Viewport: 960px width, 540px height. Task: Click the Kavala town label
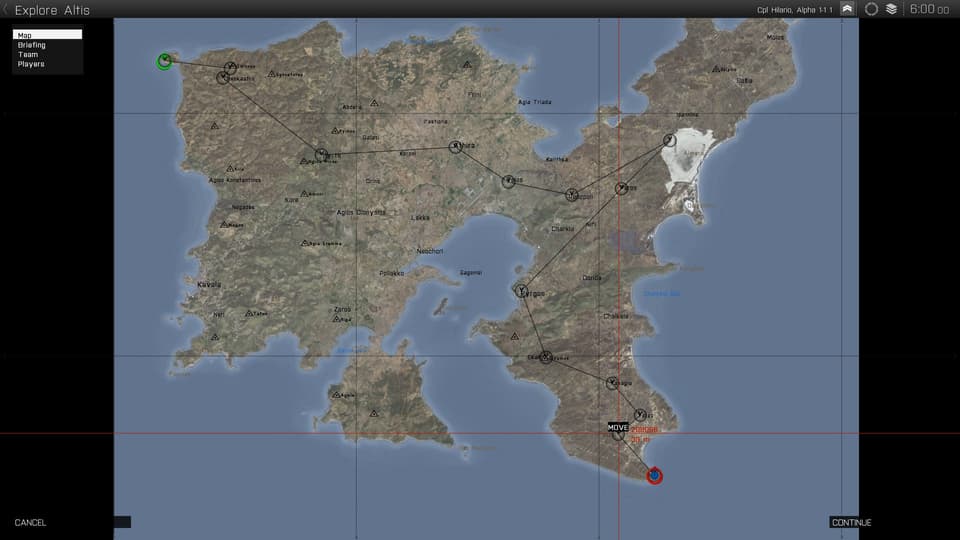[x=209, y=285]
